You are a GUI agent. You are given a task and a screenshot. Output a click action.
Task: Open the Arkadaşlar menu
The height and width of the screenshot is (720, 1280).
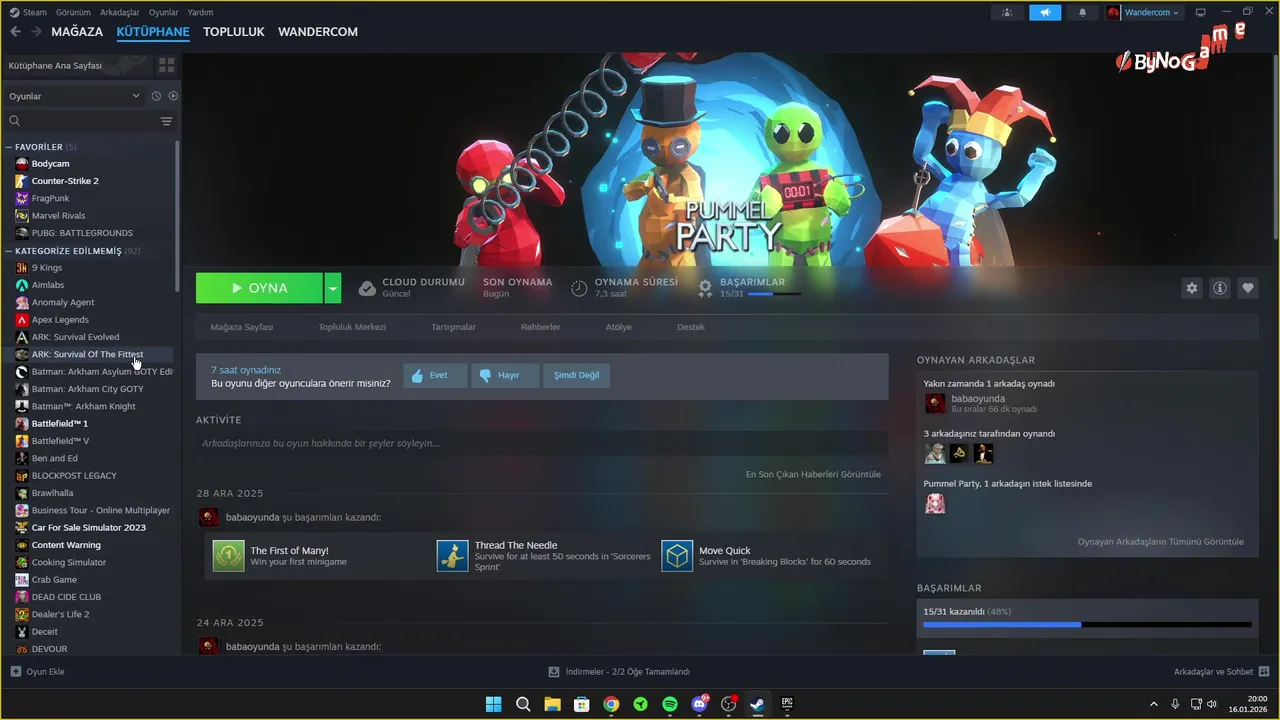pyautogui.click(x=120, y=12)
